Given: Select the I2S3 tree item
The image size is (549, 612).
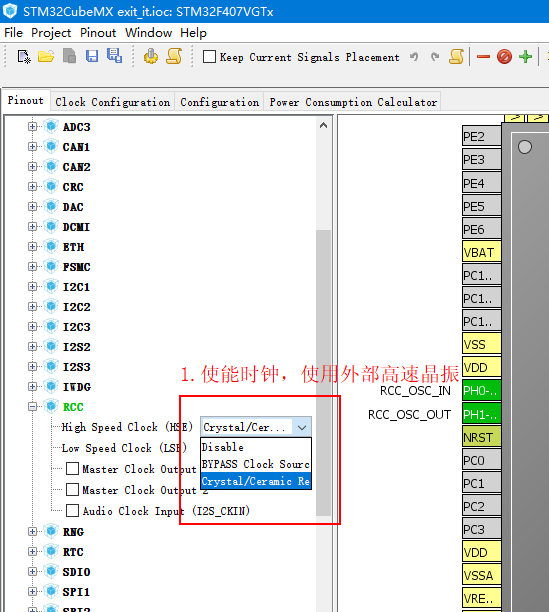Looking at the screenshot, I should click(76, 366).
